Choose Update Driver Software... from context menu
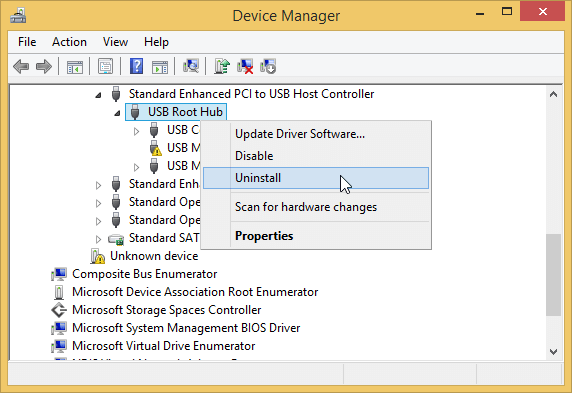 [x=316, y=134]
